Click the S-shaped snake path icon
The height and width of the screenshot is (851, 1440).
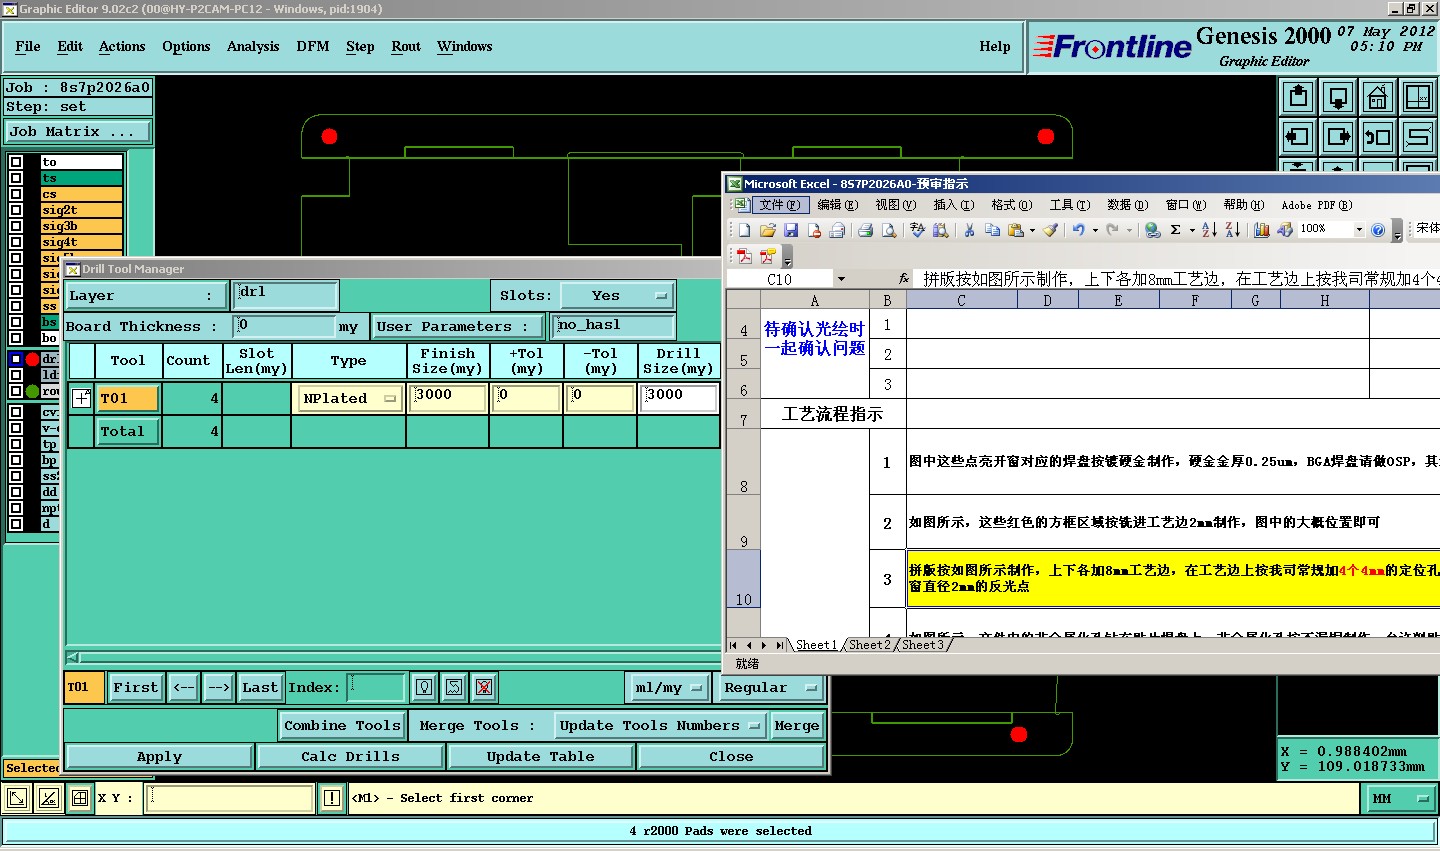(1418, 136)
